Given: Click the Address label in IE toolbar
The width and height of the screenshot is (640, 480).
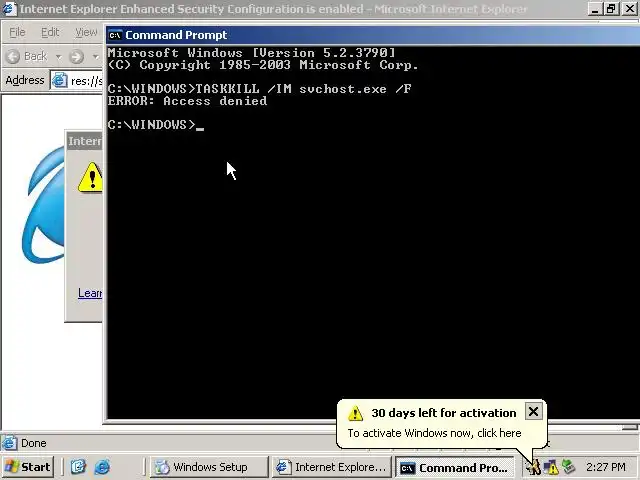Looking at the screenshot, I should 25,80.
